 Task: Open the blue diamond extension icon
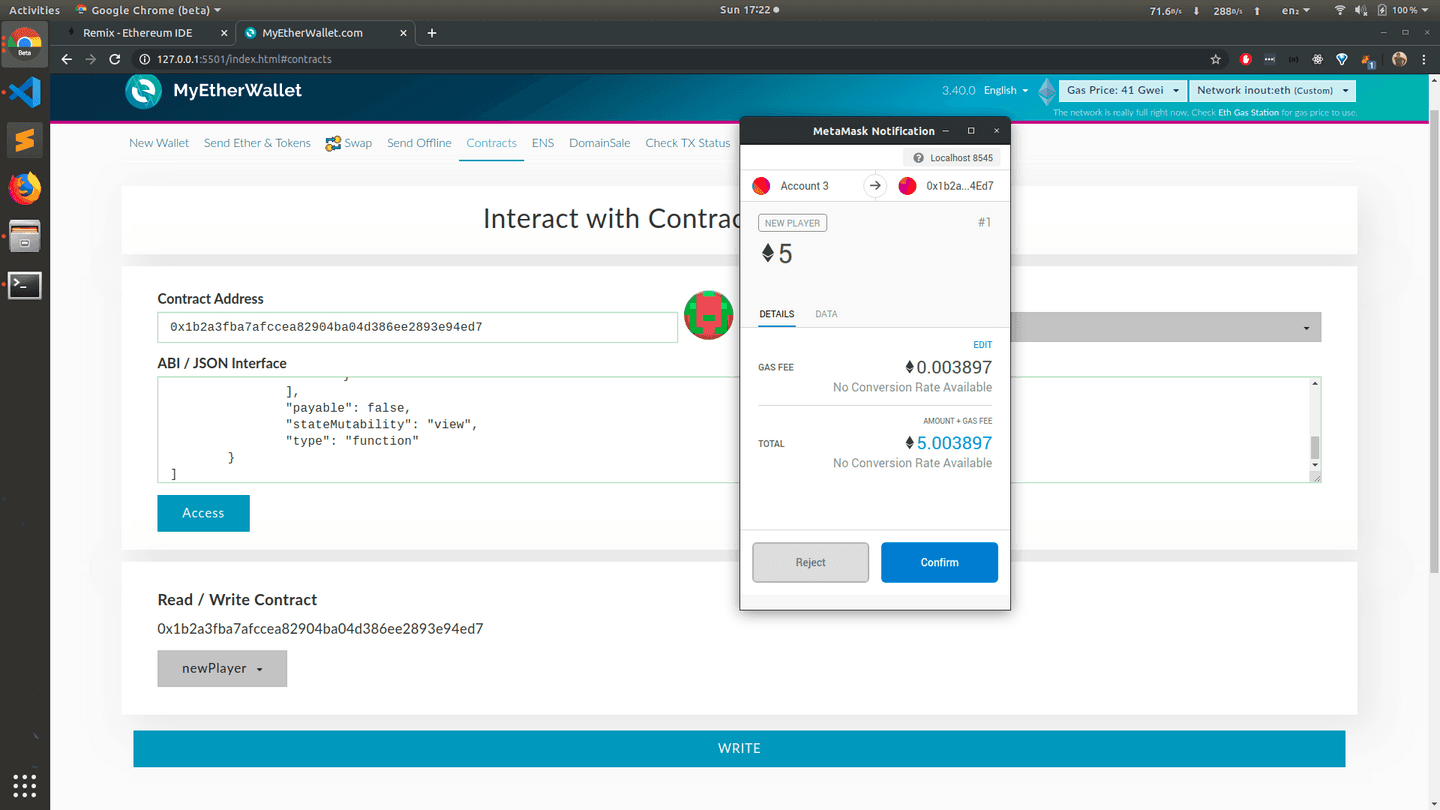[1342, 59]
